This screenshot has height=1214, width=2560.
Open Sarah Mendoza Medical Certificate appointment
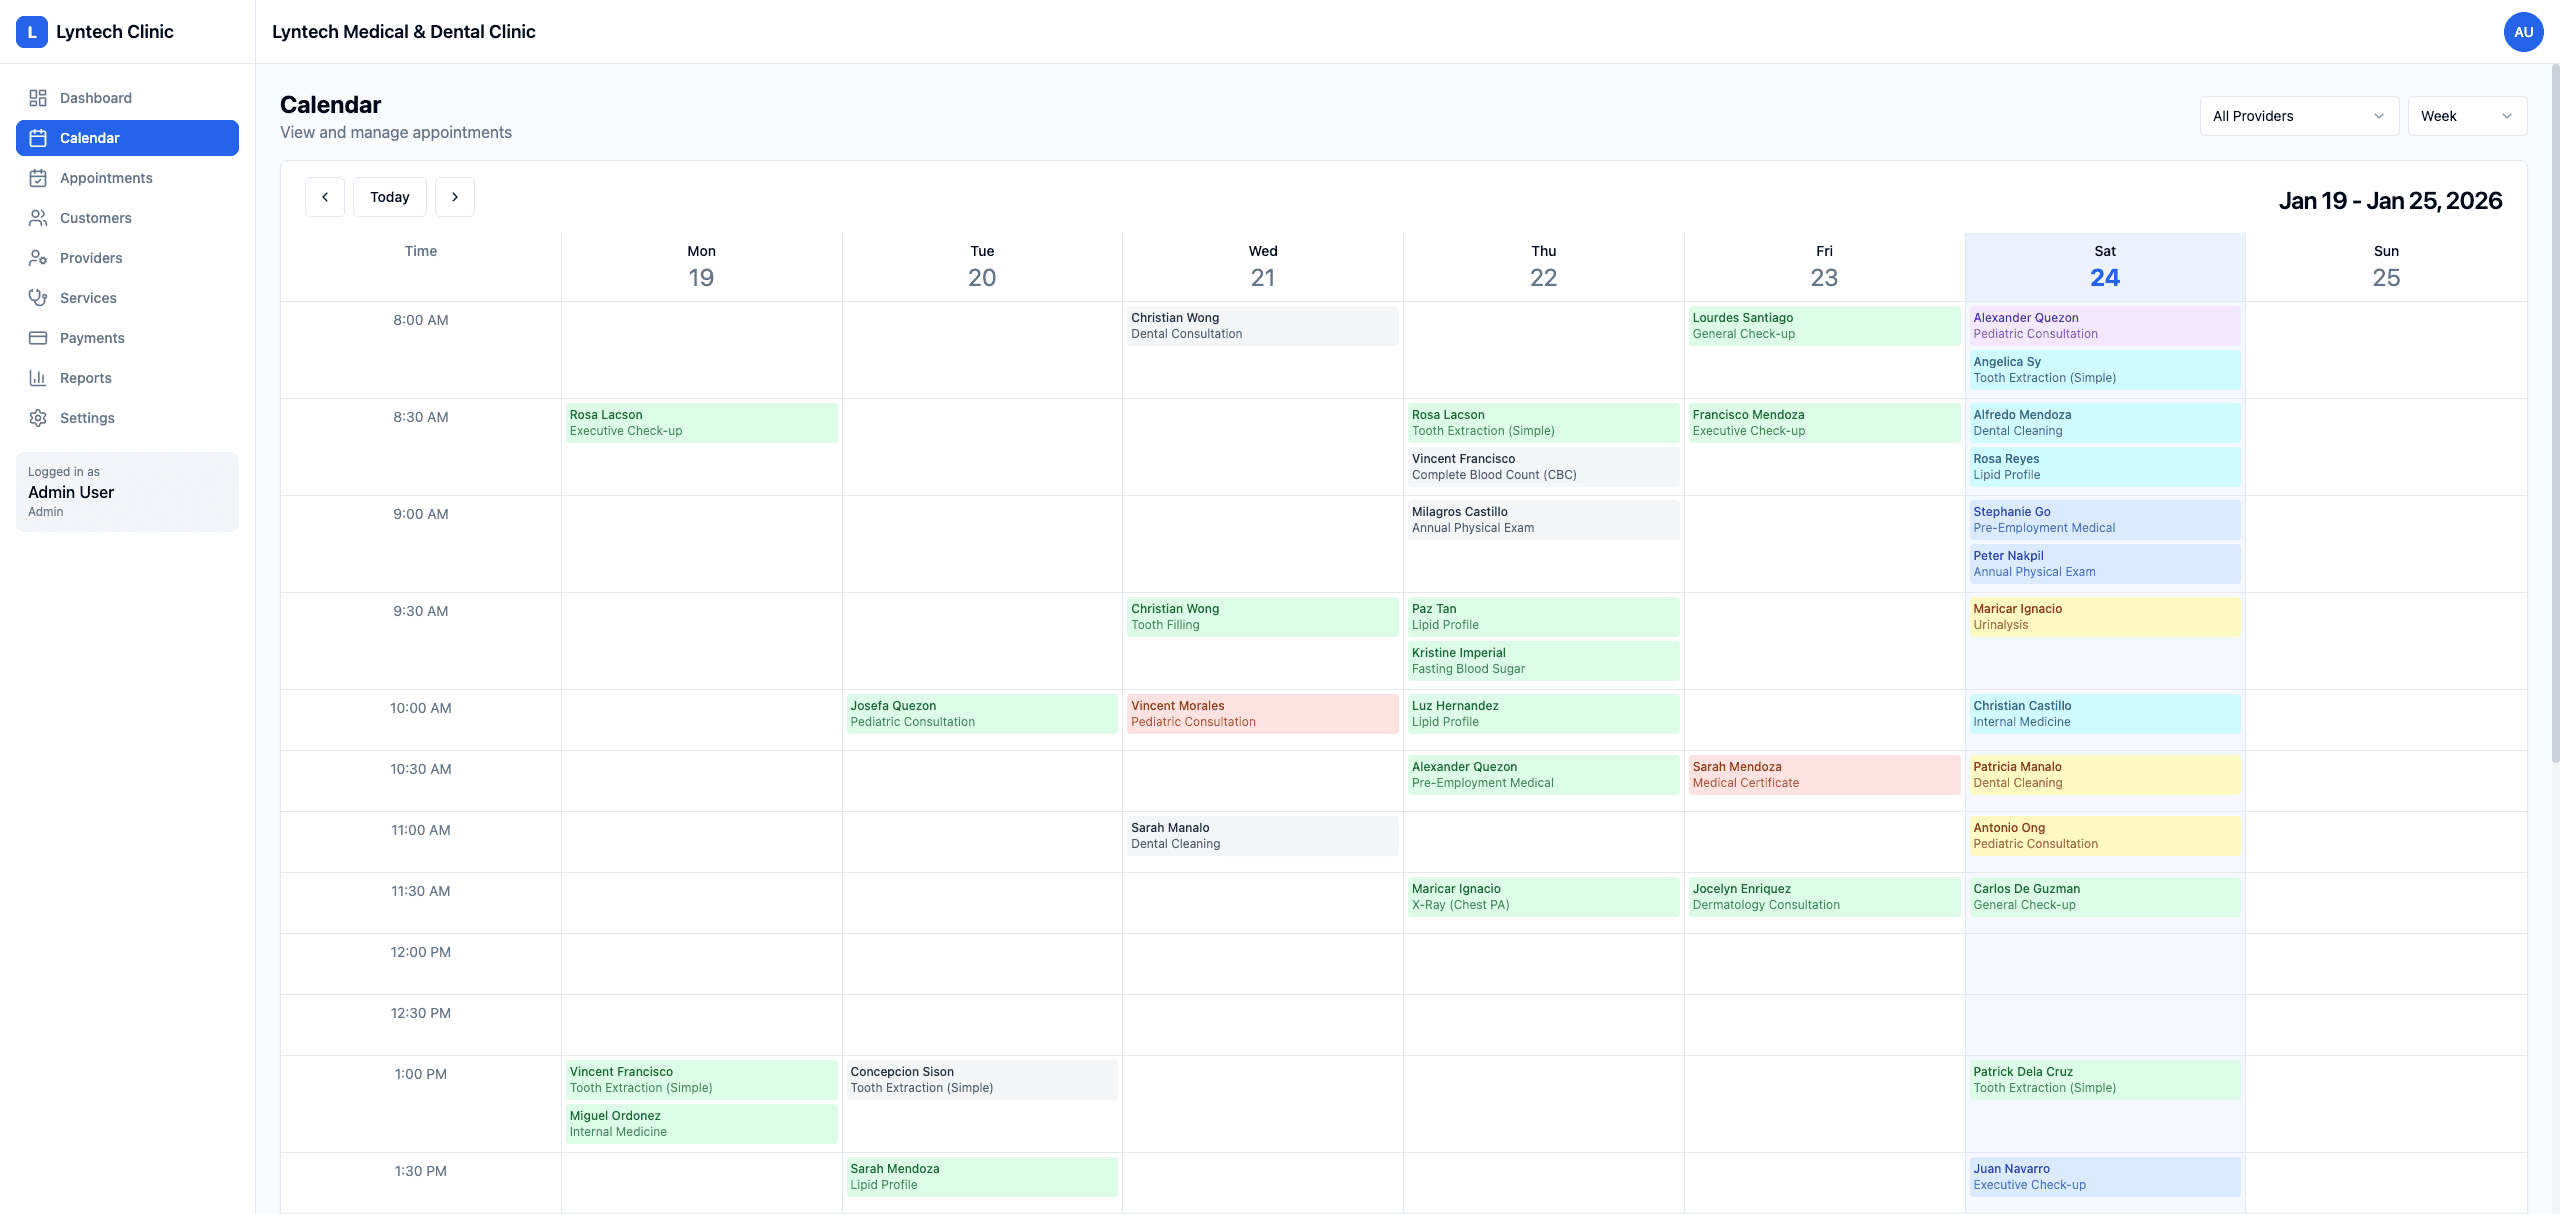coord(1824,775)
